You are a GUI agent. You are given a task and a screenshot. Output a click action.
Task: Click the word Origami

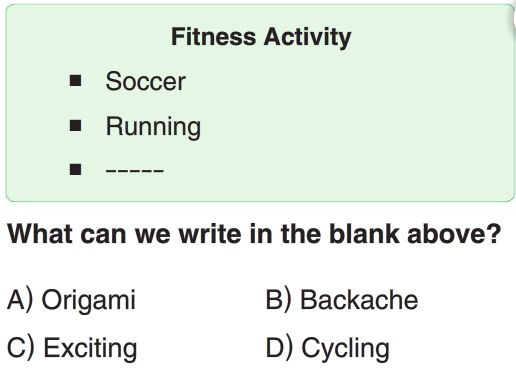[89, 301]
